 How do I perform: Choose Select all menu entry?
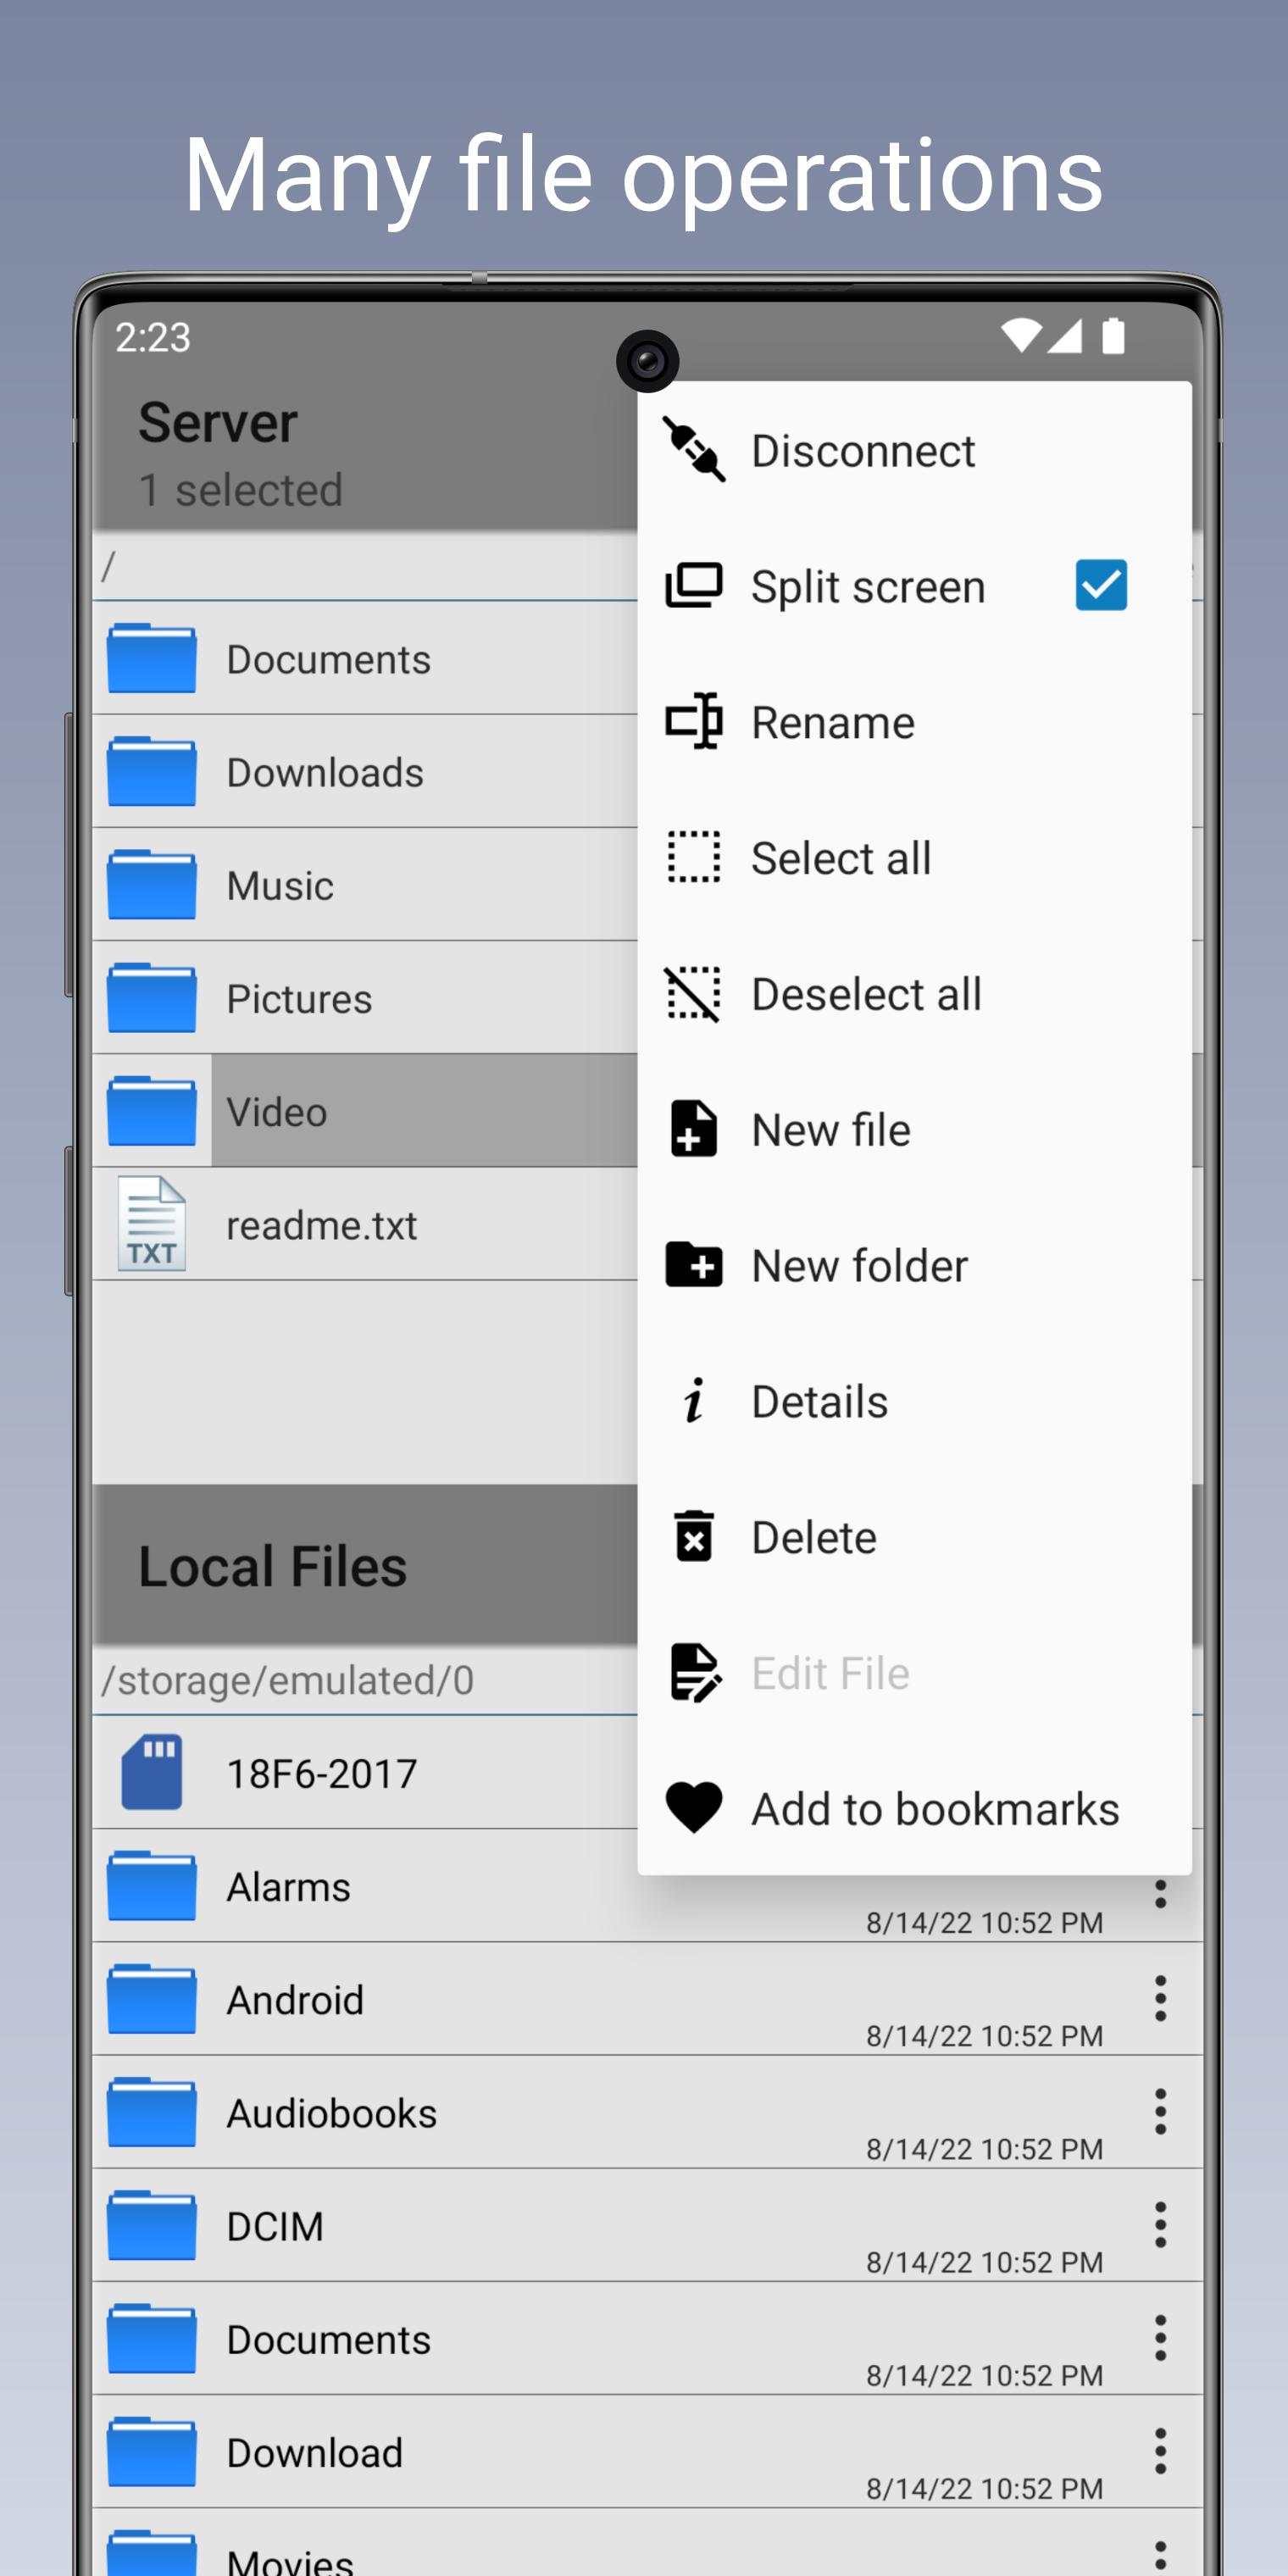coord(914,858)
